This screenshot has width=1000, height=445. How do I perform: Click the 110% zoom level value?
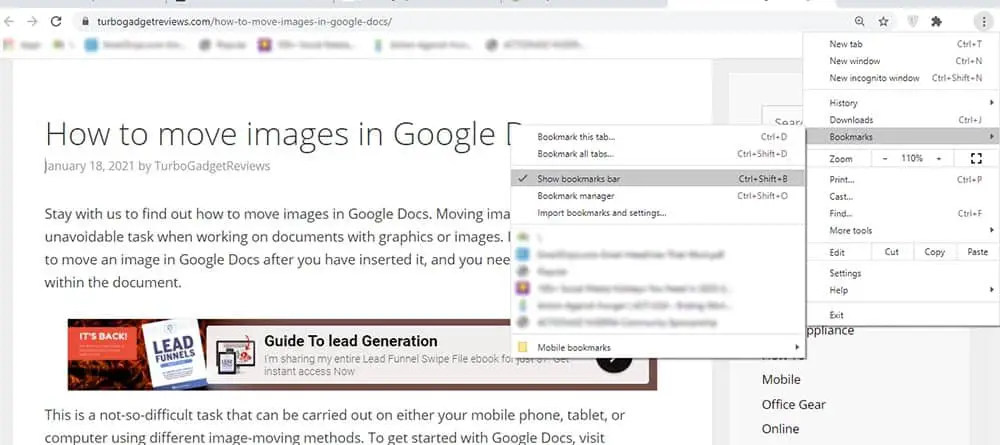(912, 158)
